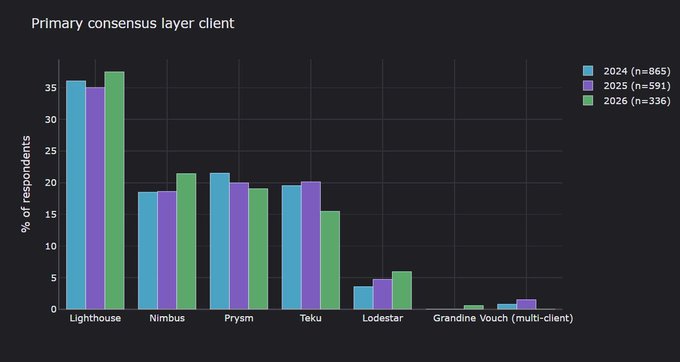680x362 pixels.
Task: Click the purple 2025 legend color swatch
Action: [588, 86]
